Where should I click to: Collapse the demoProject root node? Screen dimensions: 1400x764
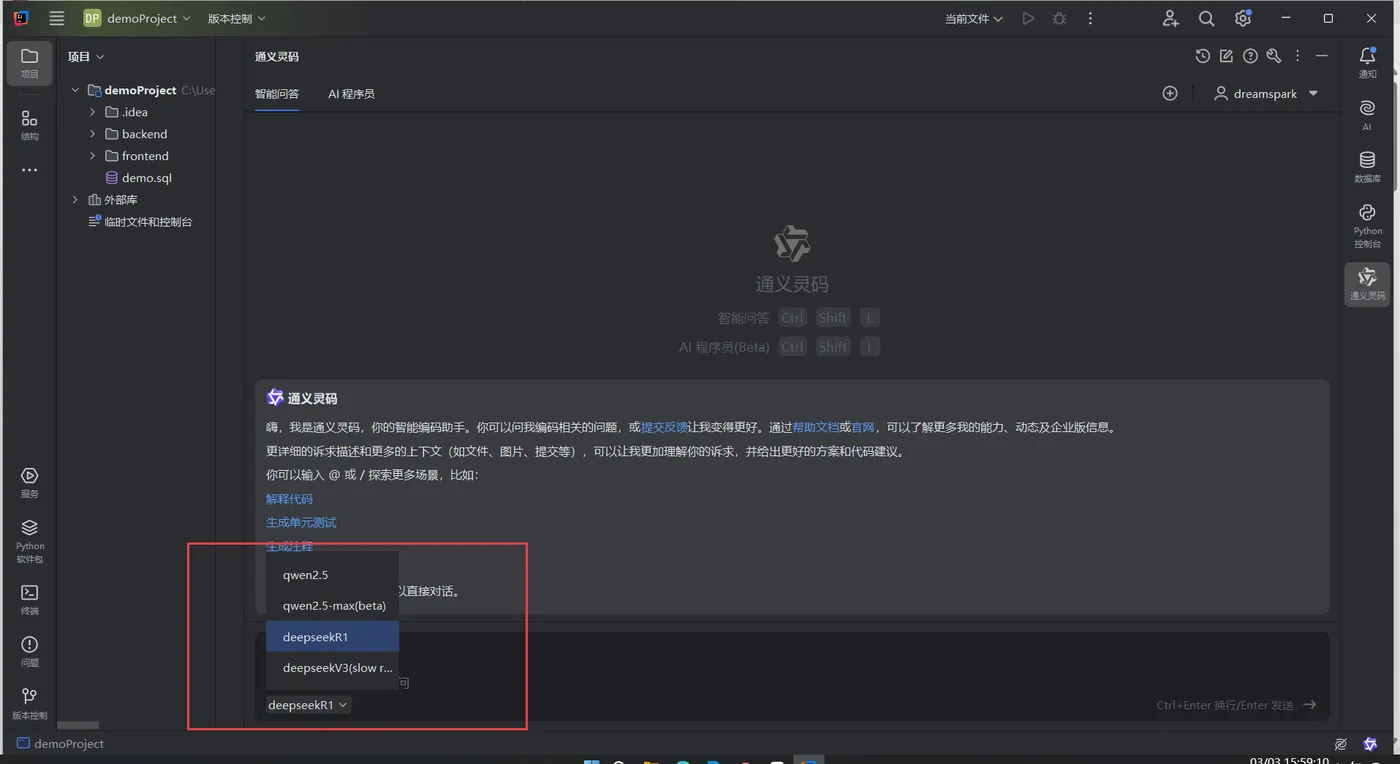click(75, 90)
